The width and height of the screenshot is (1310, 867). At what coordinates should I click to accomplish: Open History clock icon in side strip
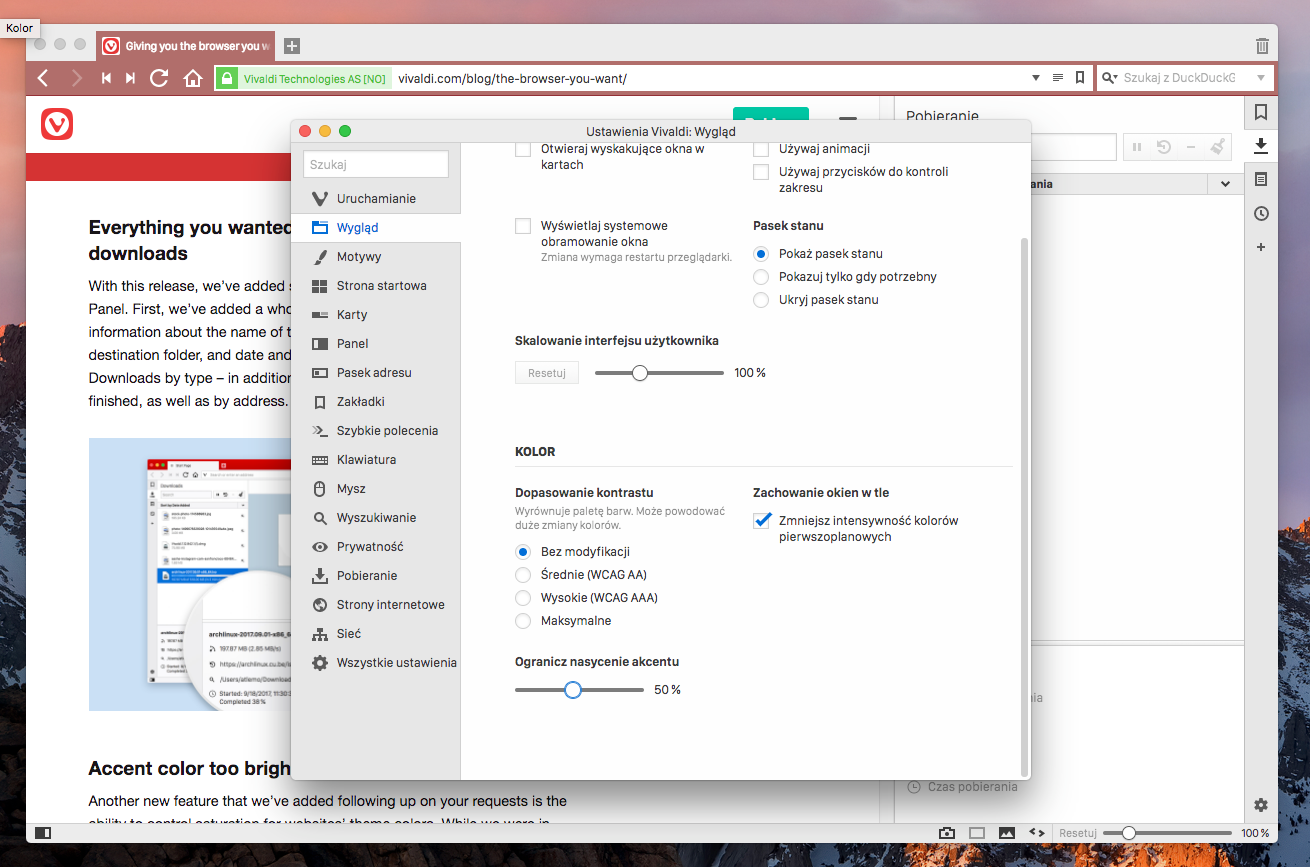(x=1261, y=213)
